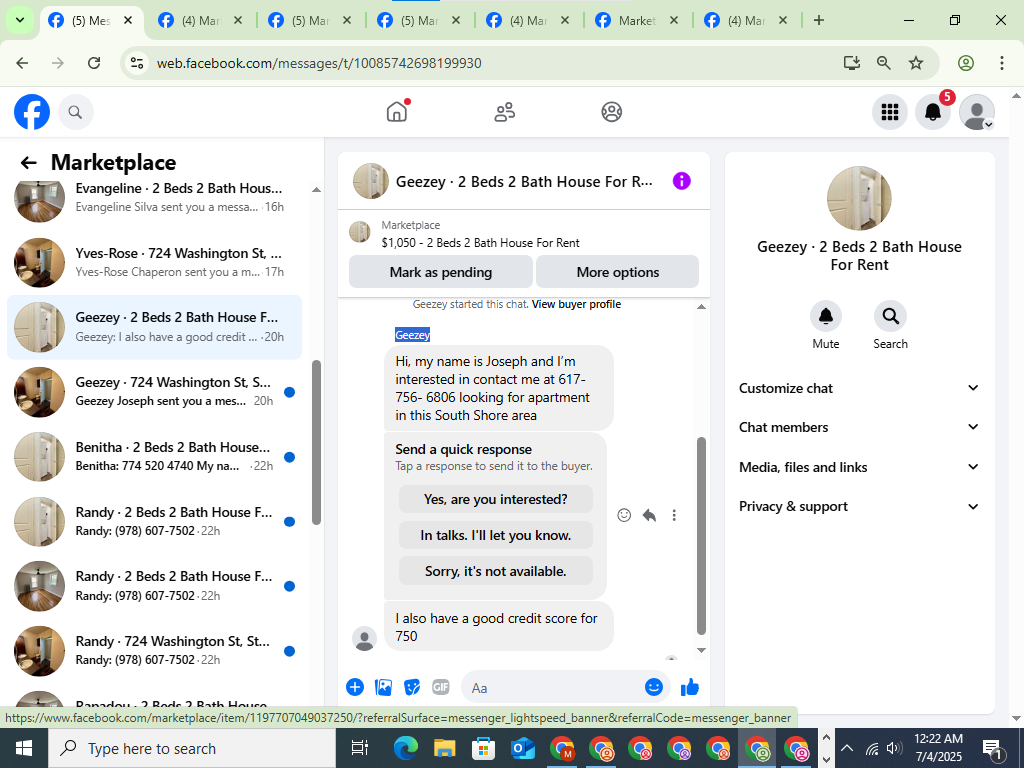The width and height of the screenshot is (1024, 768).
Task: Open View buyer profile link
Action: click(576, 304)
